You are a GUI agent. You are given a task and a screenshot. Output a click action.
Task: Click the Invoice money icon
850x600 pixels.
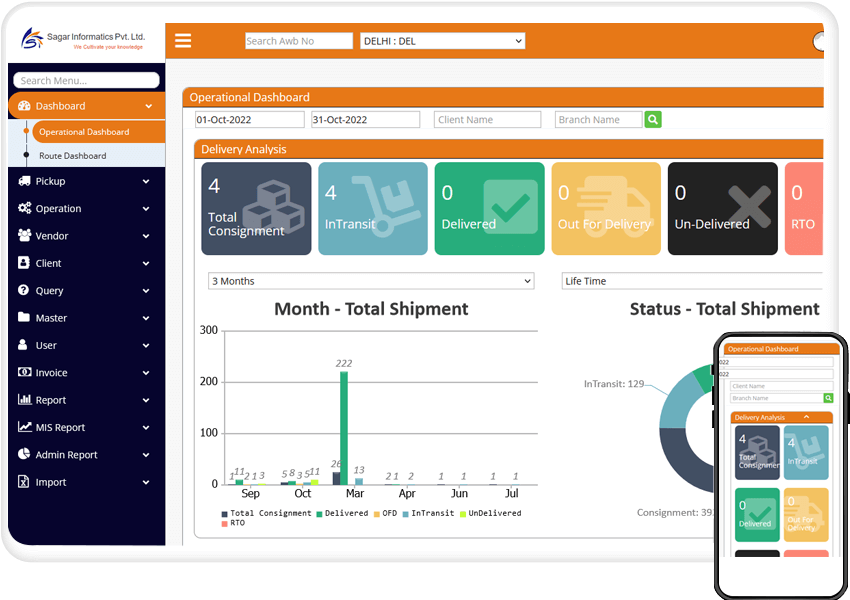(x=24, y=372)
